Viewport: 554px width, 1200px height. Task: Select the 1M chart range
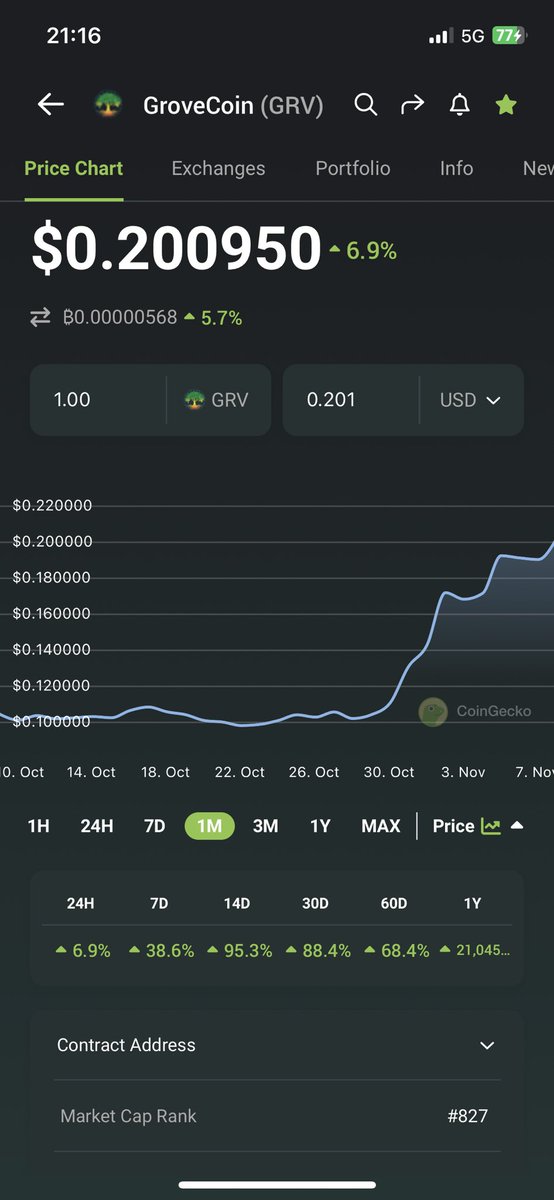click(209, 826)
